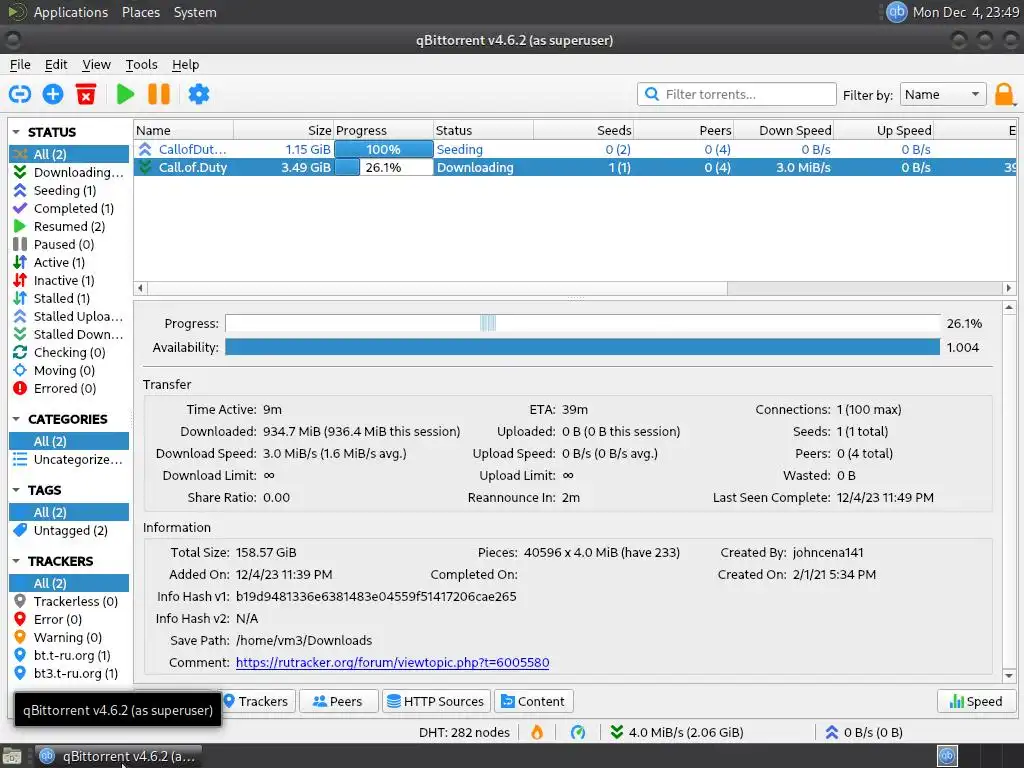The image size is (1024, 768).
Task: Select Trackerless (0) tracker filter
Action: 69,601
